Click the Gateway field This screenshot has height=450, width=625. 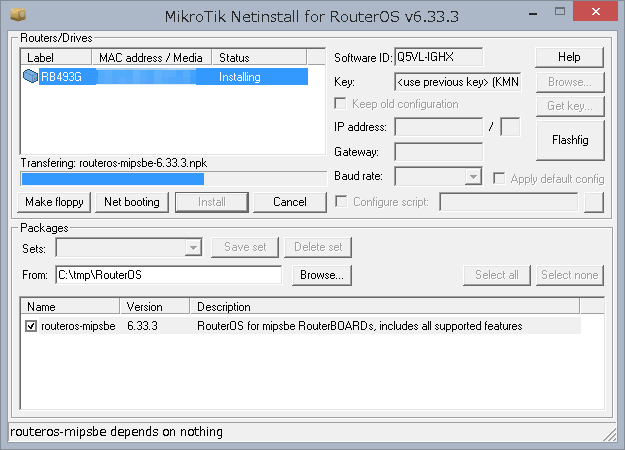[x=438, y=152]
